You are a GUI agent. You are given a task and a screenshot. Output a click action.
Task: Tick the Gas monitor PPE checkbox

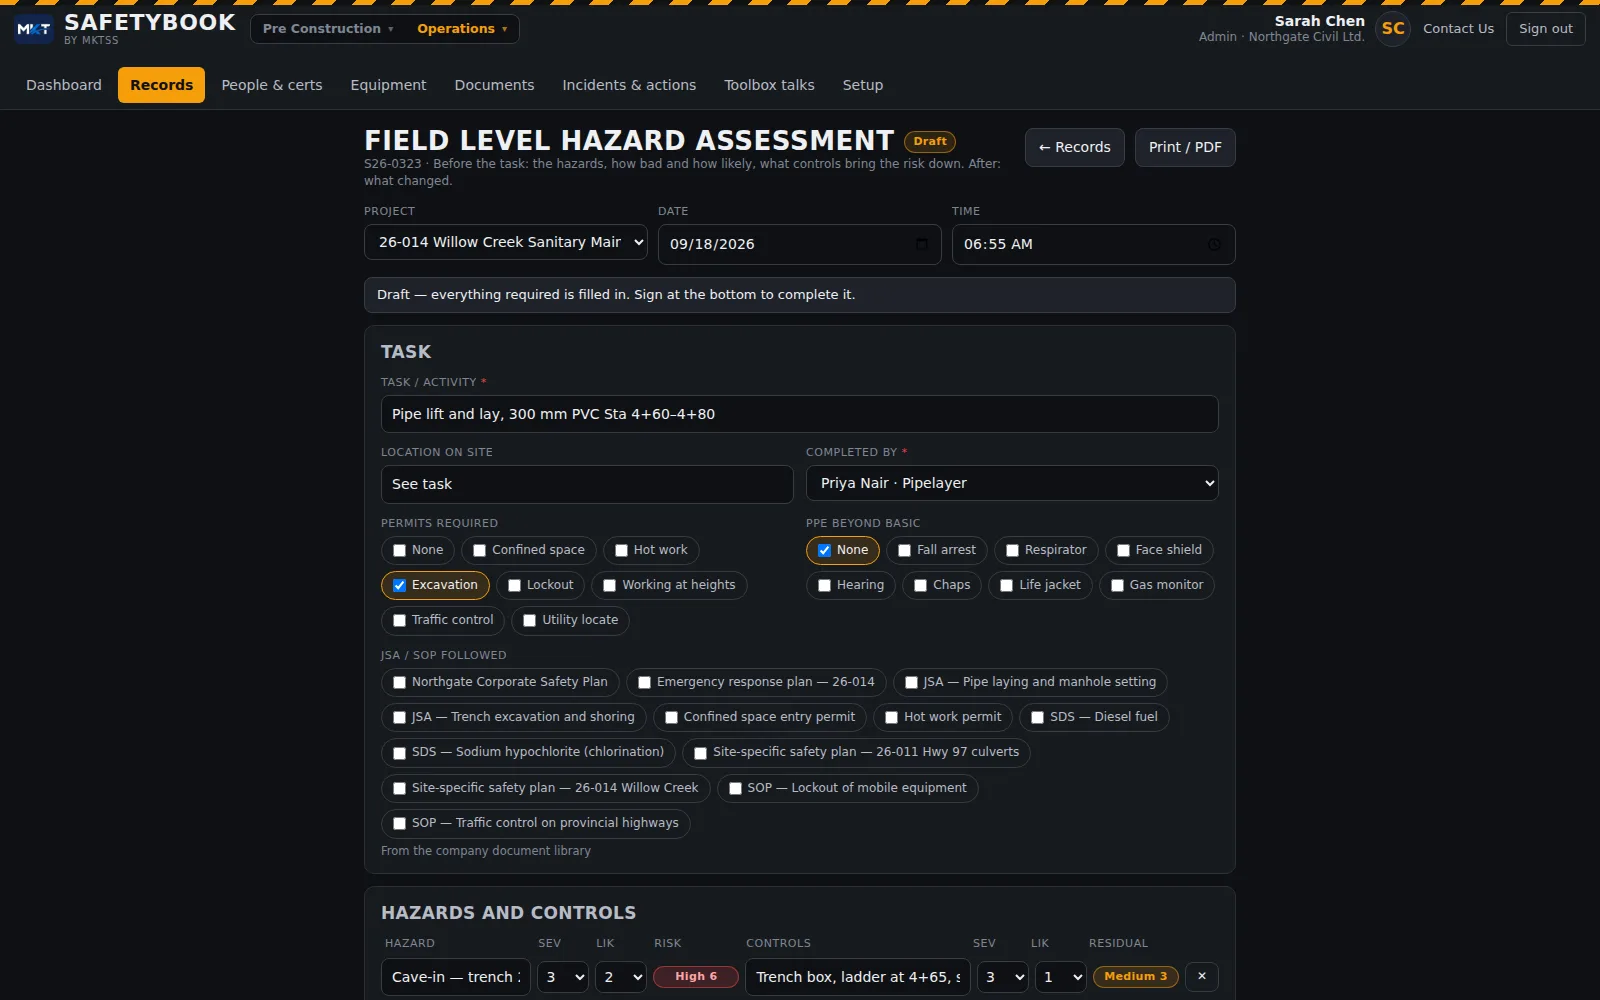1118,585
